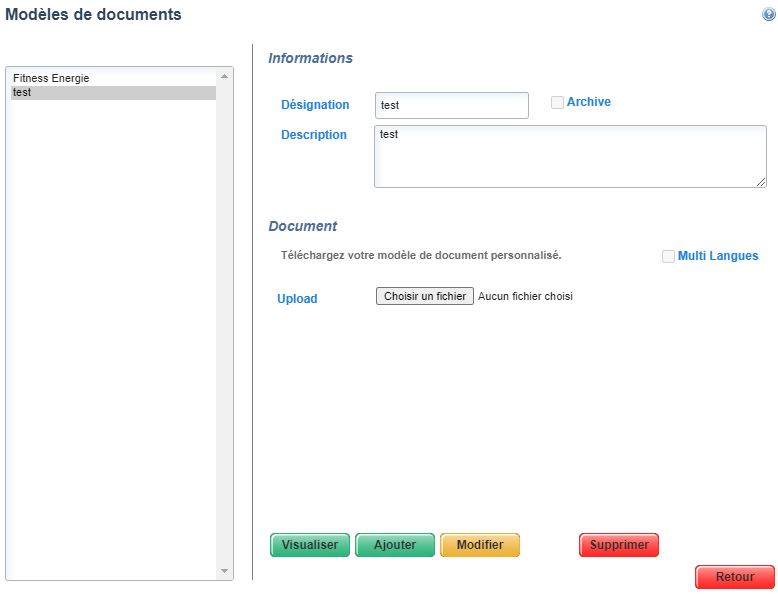Tick the Archive checkbox
Viewport: 778px width, 599px height.
pyautogui.click(x=558, y=102)
